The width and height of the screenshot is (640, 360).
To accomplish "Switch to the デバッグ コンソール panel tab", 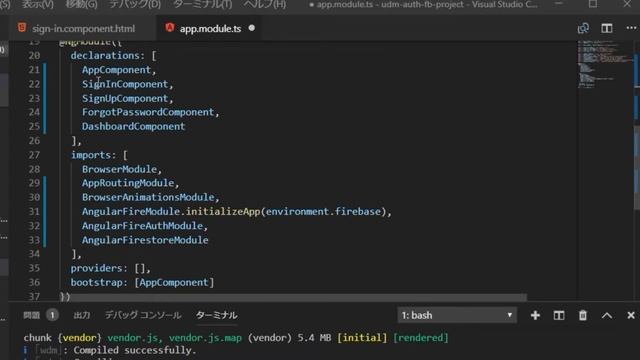I will pos(143,315).
